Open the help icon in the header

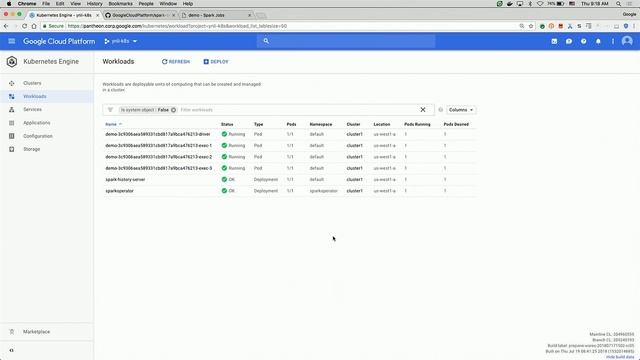click(583, 41)
